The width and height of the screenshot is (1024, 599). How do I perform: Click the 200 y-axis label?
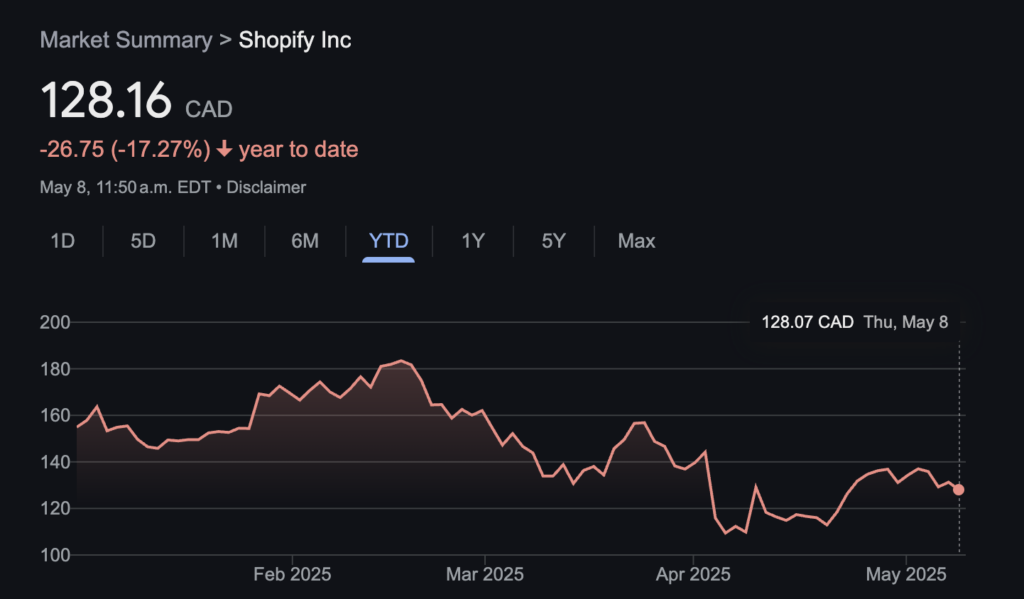[x=54, y=322]
